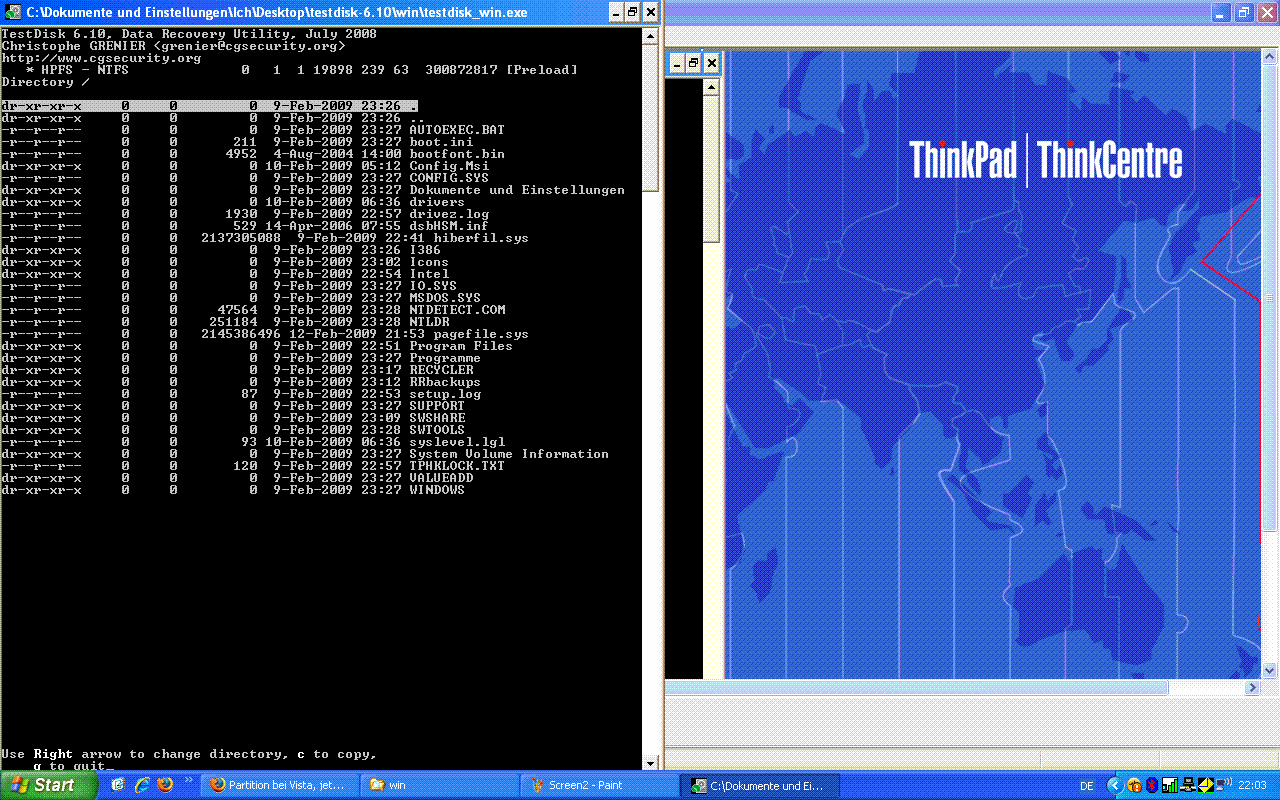Switch to 'Partition bei Vista' Firefox taskbar button
The width and height of the screenshot is (1280, 800).
[x=279, y=785]
